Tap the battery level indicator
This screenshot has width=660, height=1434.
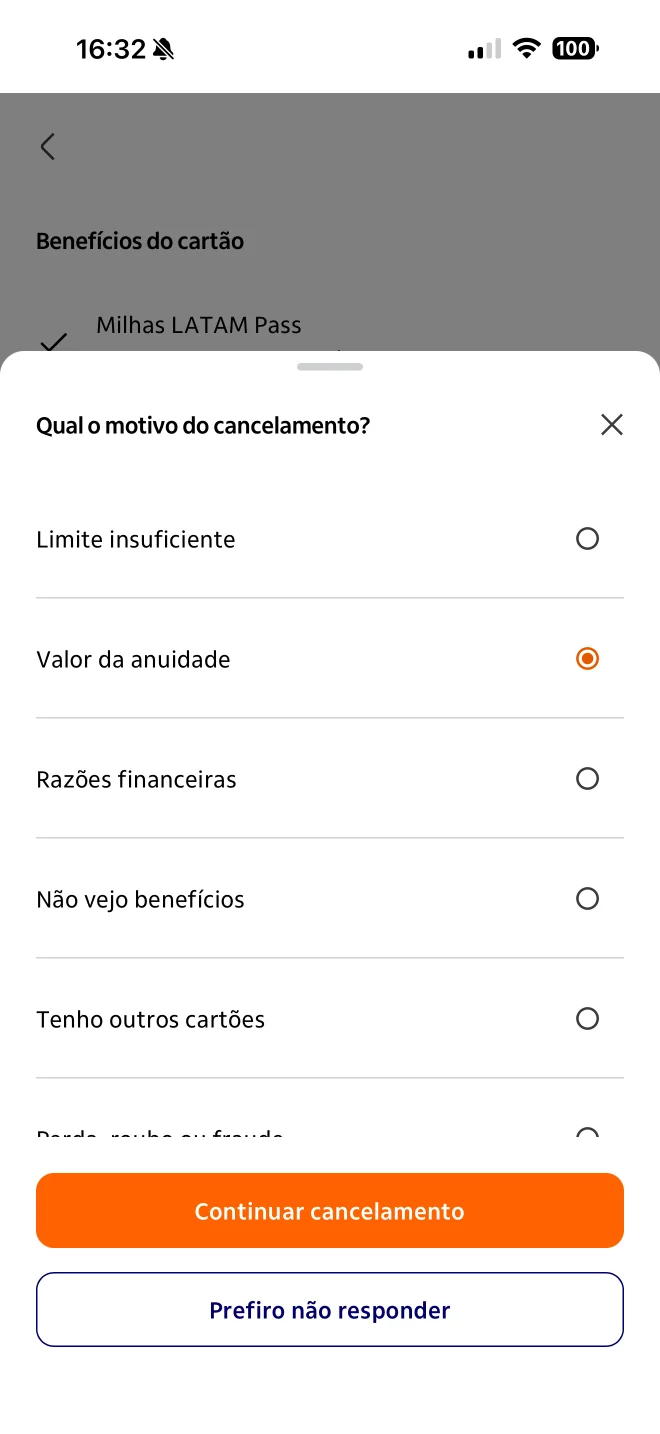575,48
